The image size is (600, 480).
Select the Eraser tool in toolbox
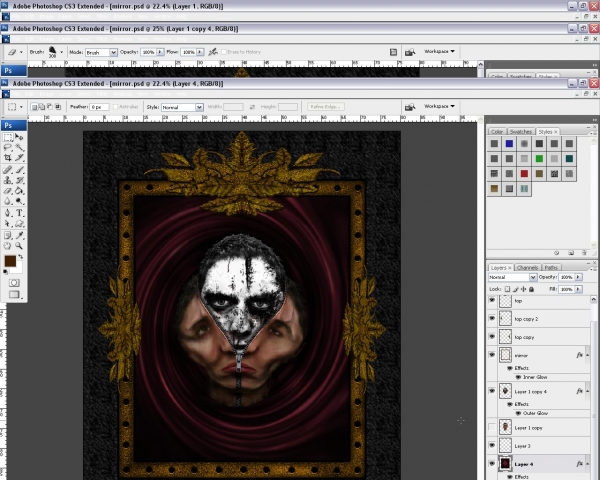(8, 191)
